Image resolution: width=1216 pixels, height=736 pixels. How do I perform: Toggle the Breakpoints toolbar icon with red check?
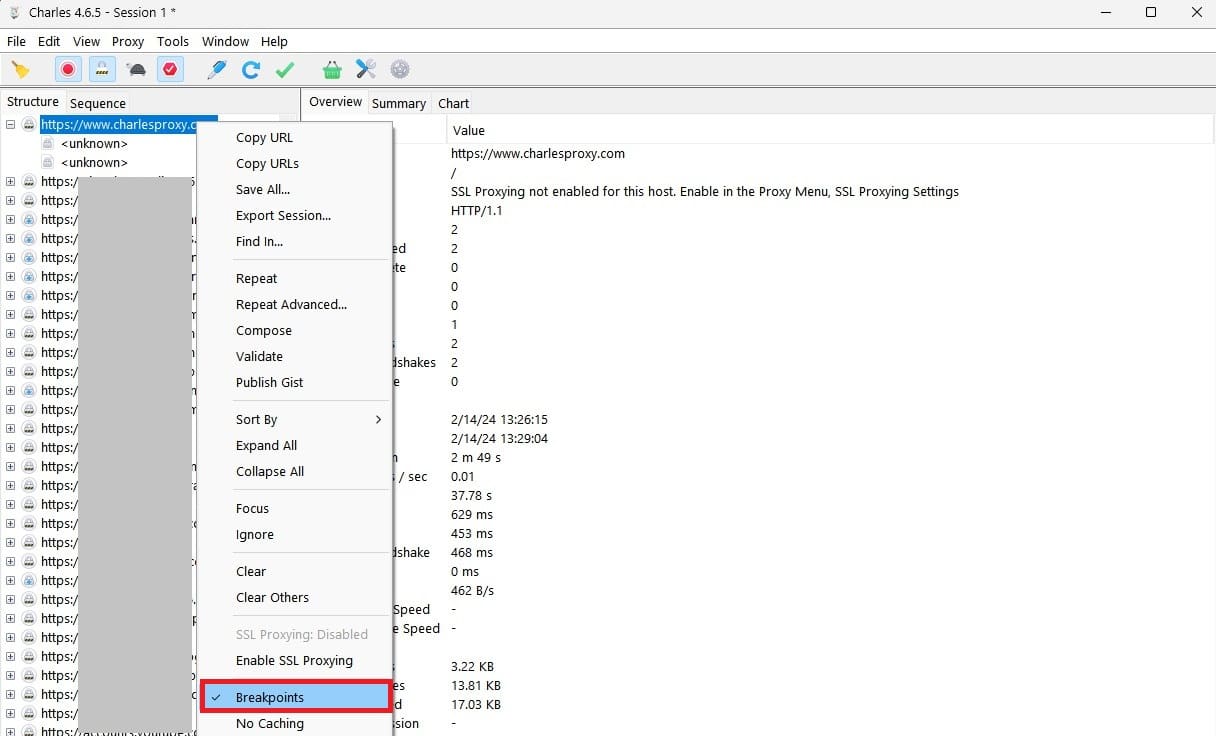[170, 69]
